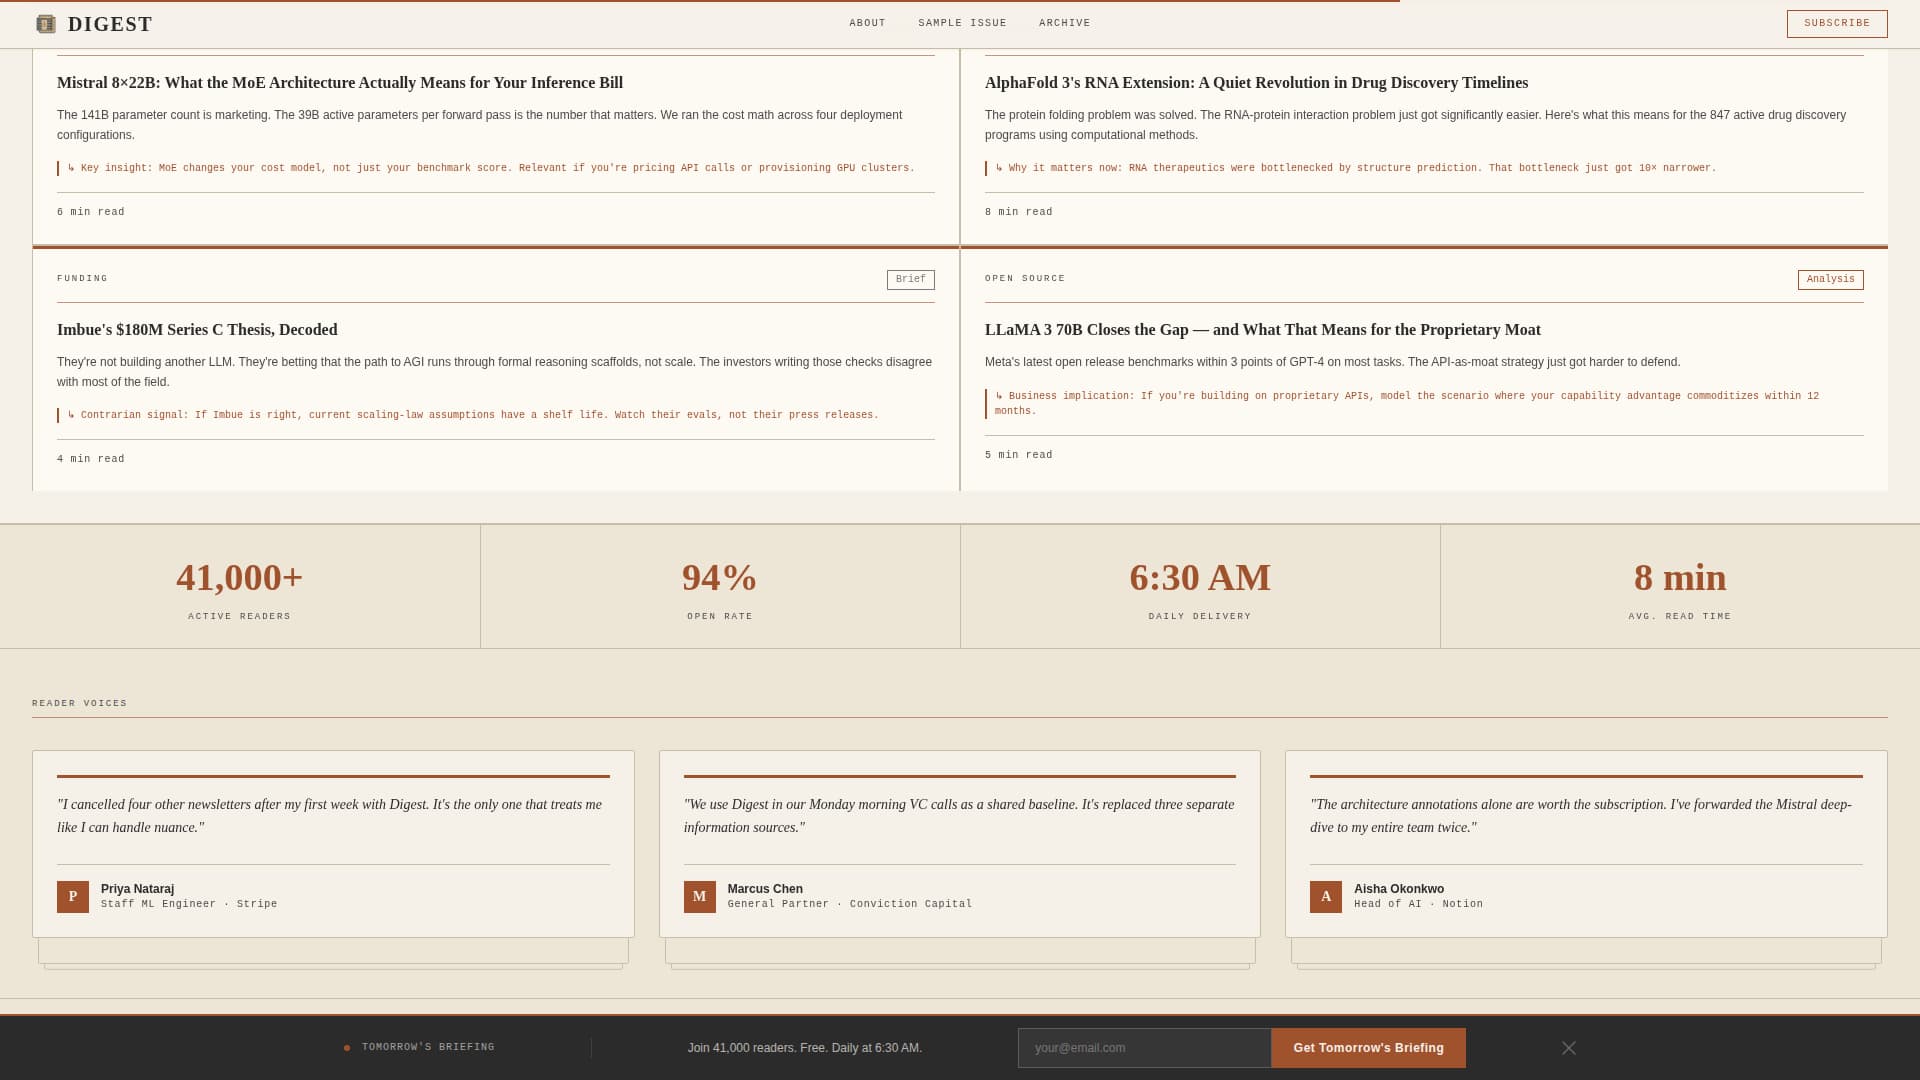
Task: Go to the Archive page
Action: coord(1064,23)
